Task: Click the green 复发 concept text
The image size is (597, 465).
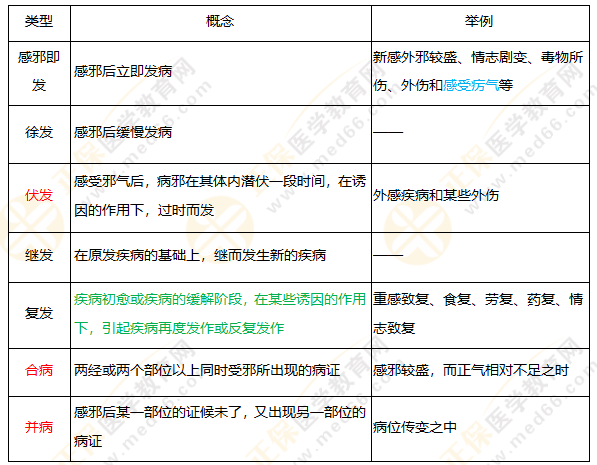Action: coord(220,313)
